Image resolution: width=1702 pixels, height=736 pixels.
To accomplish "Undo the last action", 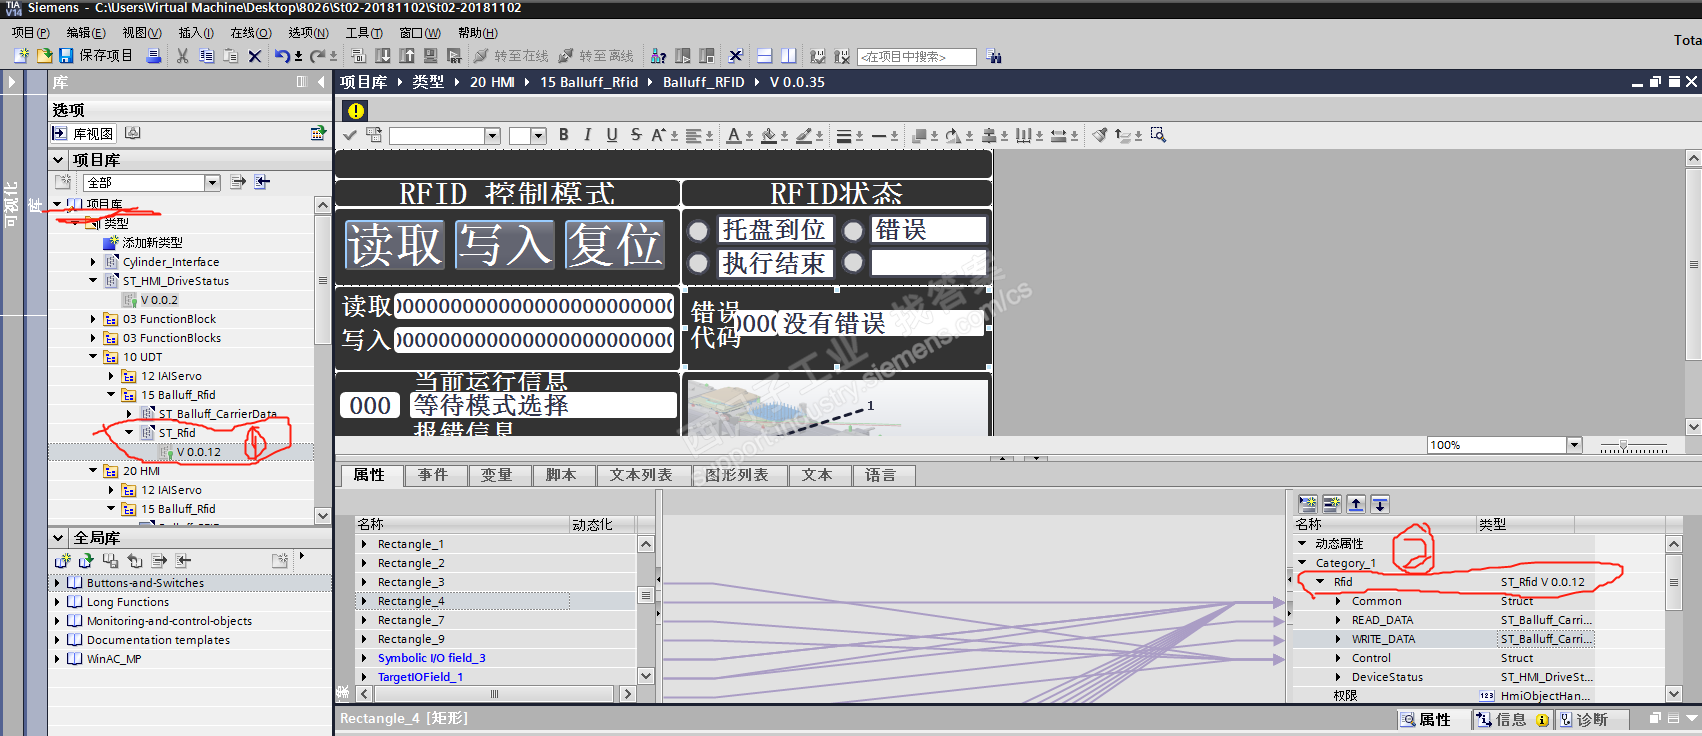I will (282, 56).
